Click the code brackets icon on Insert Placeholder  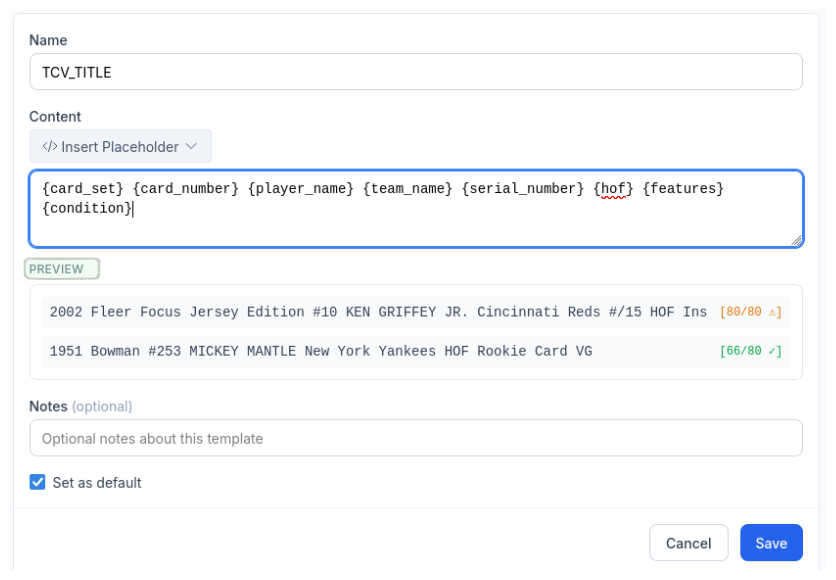(x=50, y=146)
